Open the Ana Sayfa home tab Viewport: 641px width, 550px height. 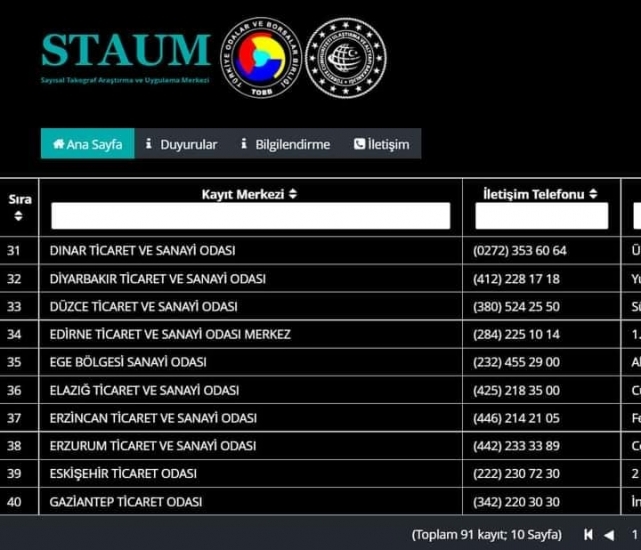[87, 144]
